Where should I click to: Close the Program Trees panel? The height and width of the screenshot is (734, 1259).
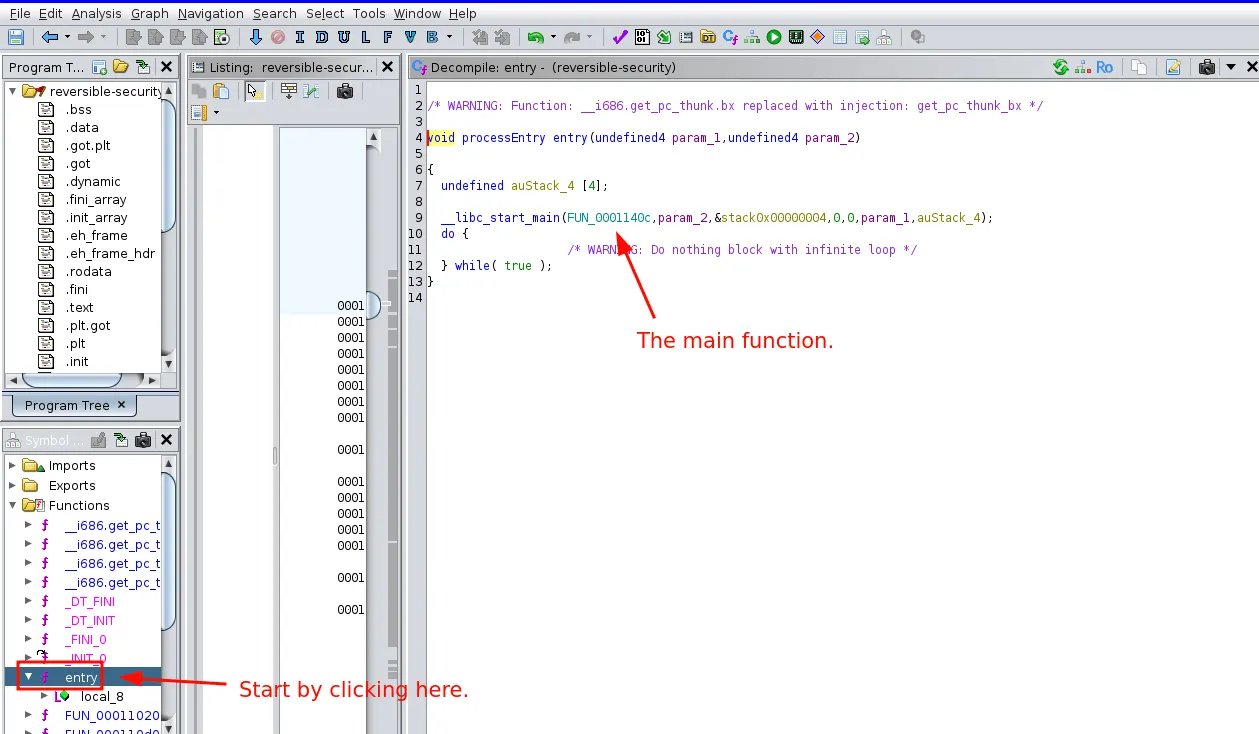click(167, 67)
